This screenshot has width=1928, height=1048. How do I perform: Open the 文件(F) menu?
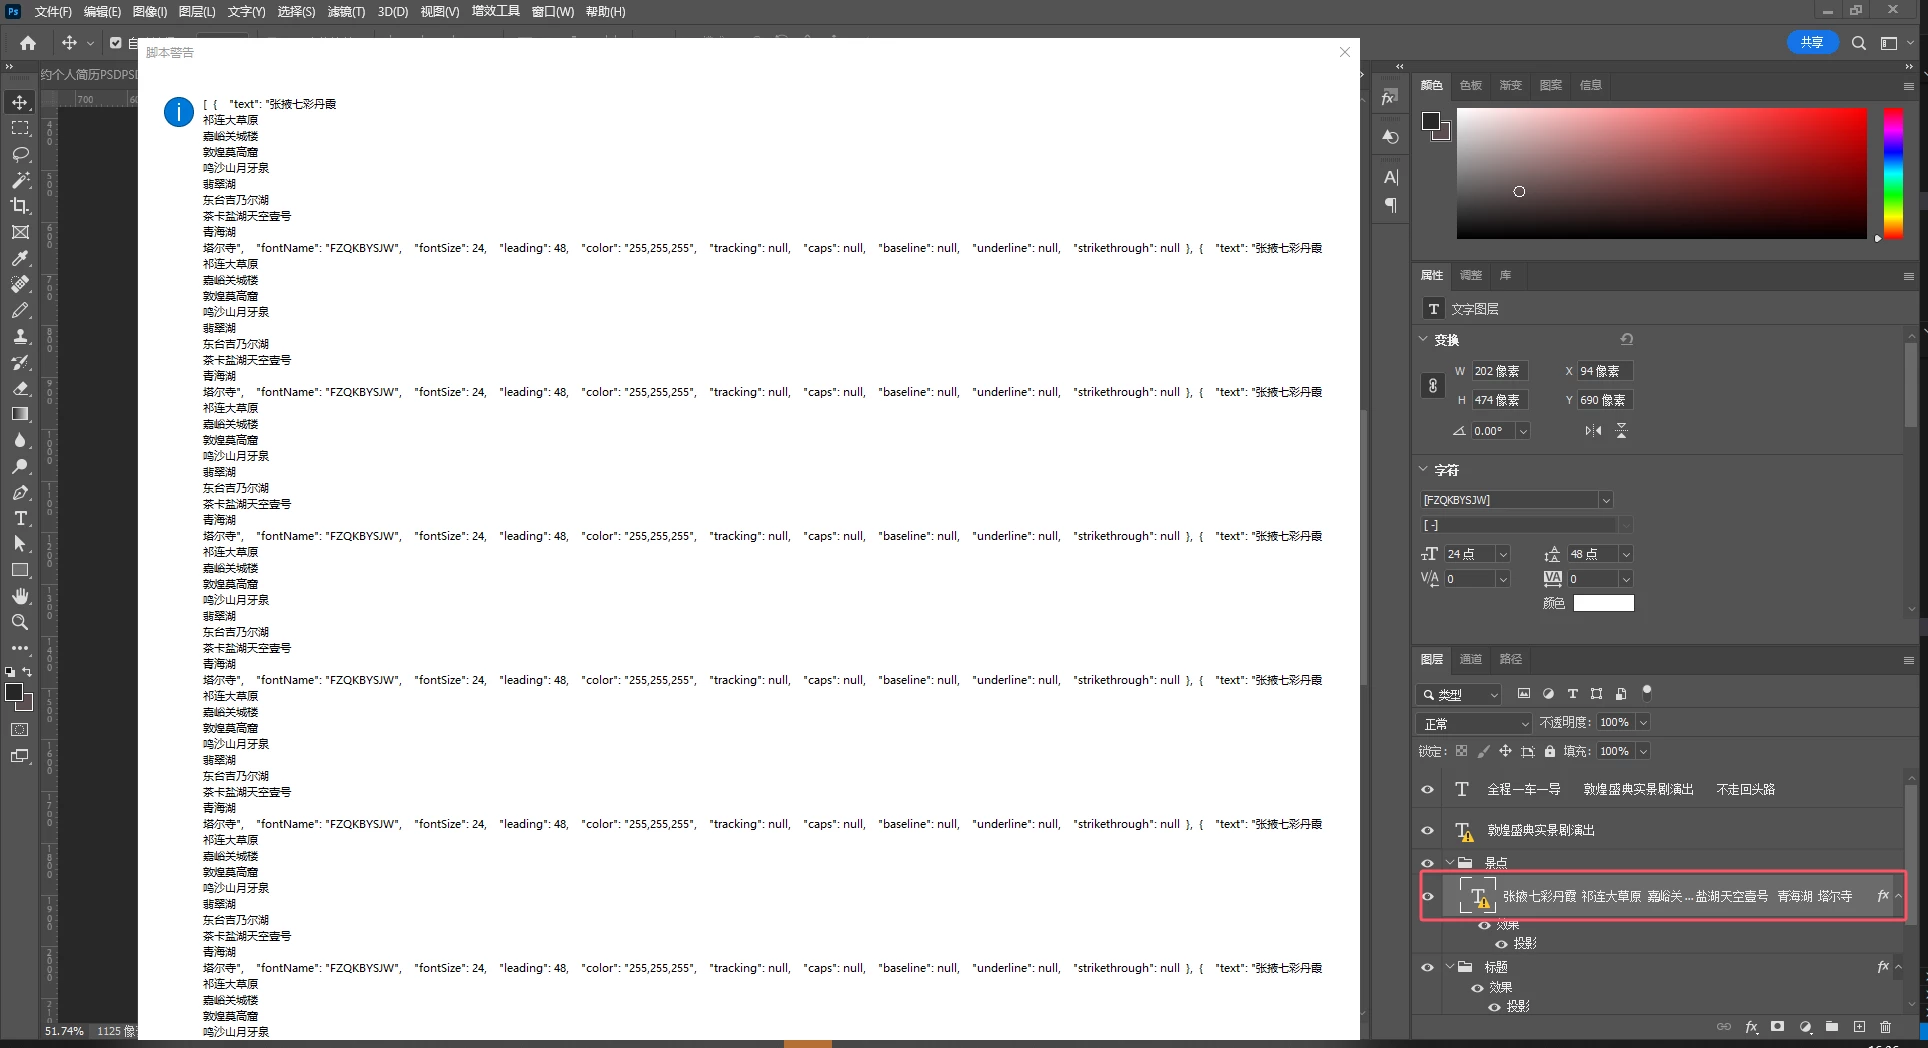pos(53,12)
